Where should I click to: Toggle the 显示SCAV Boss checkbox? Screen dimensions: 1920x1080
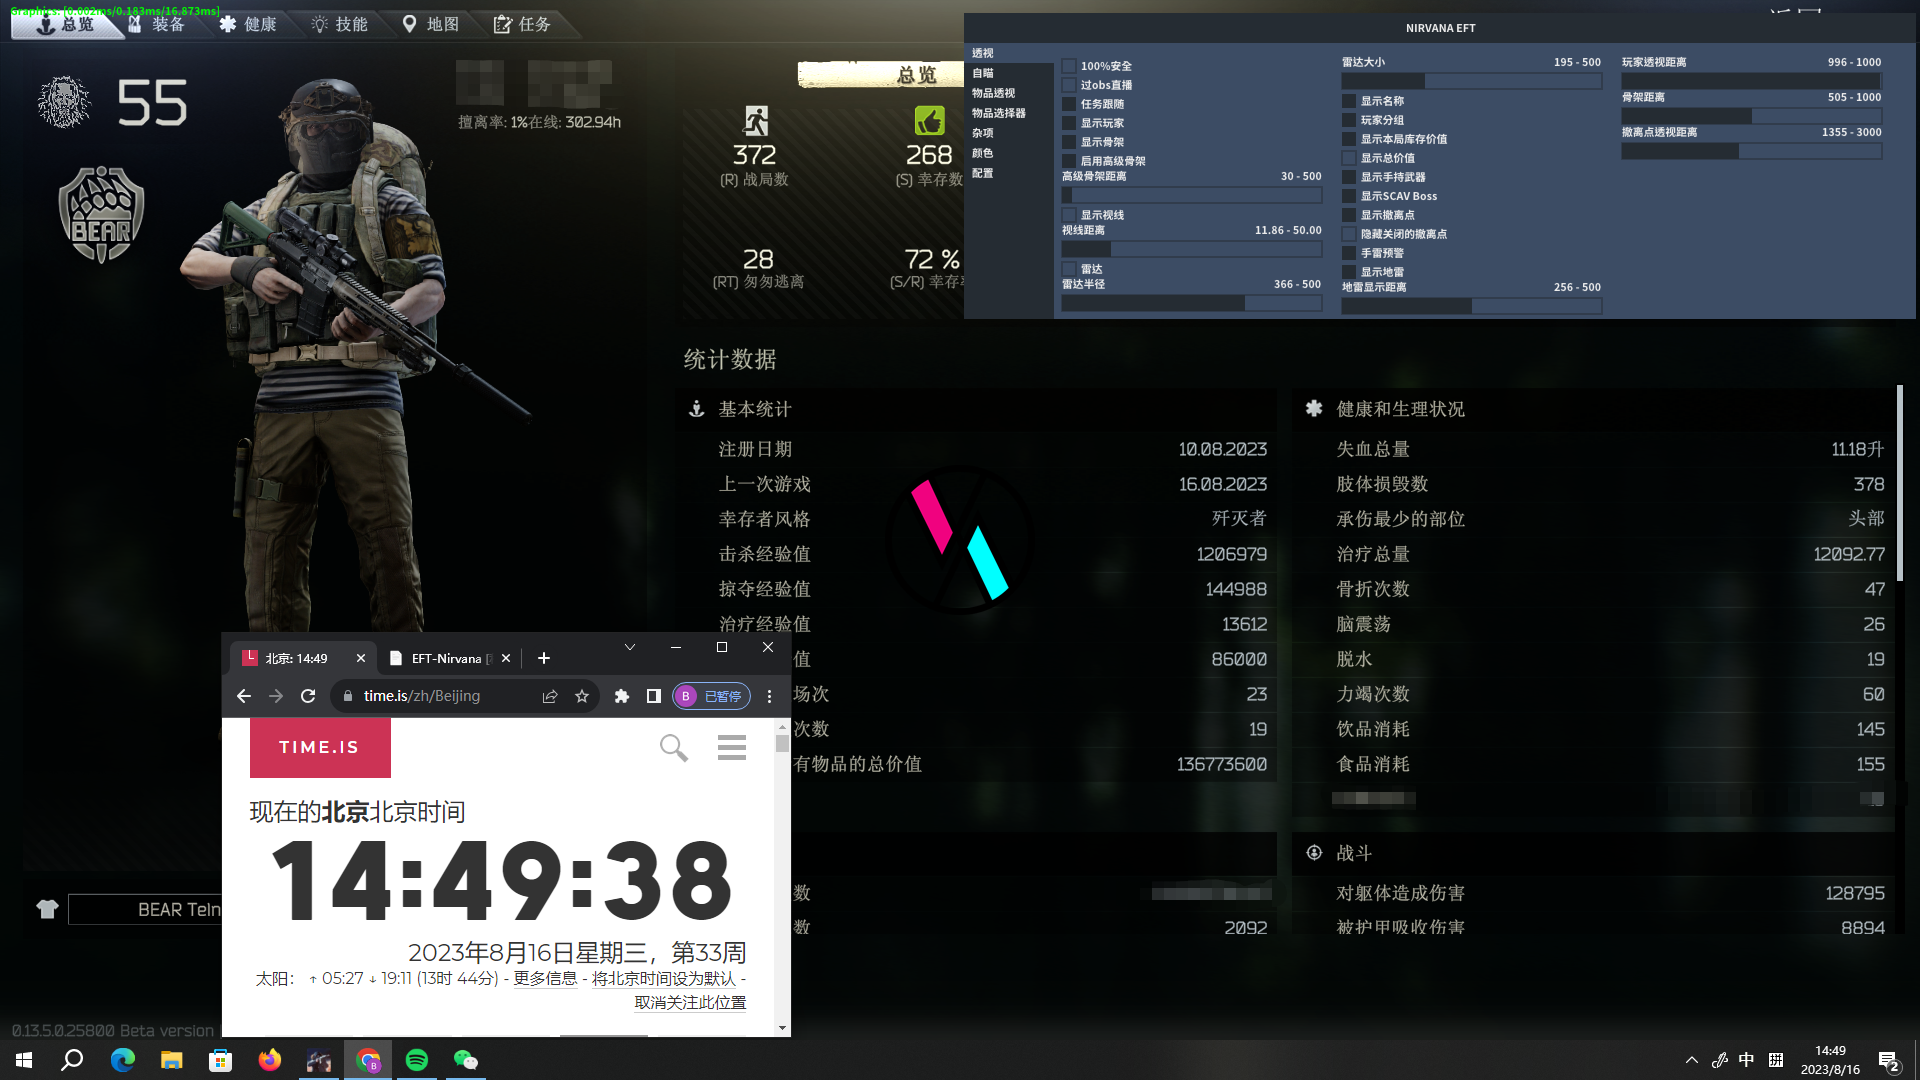tap(1349, 196)
